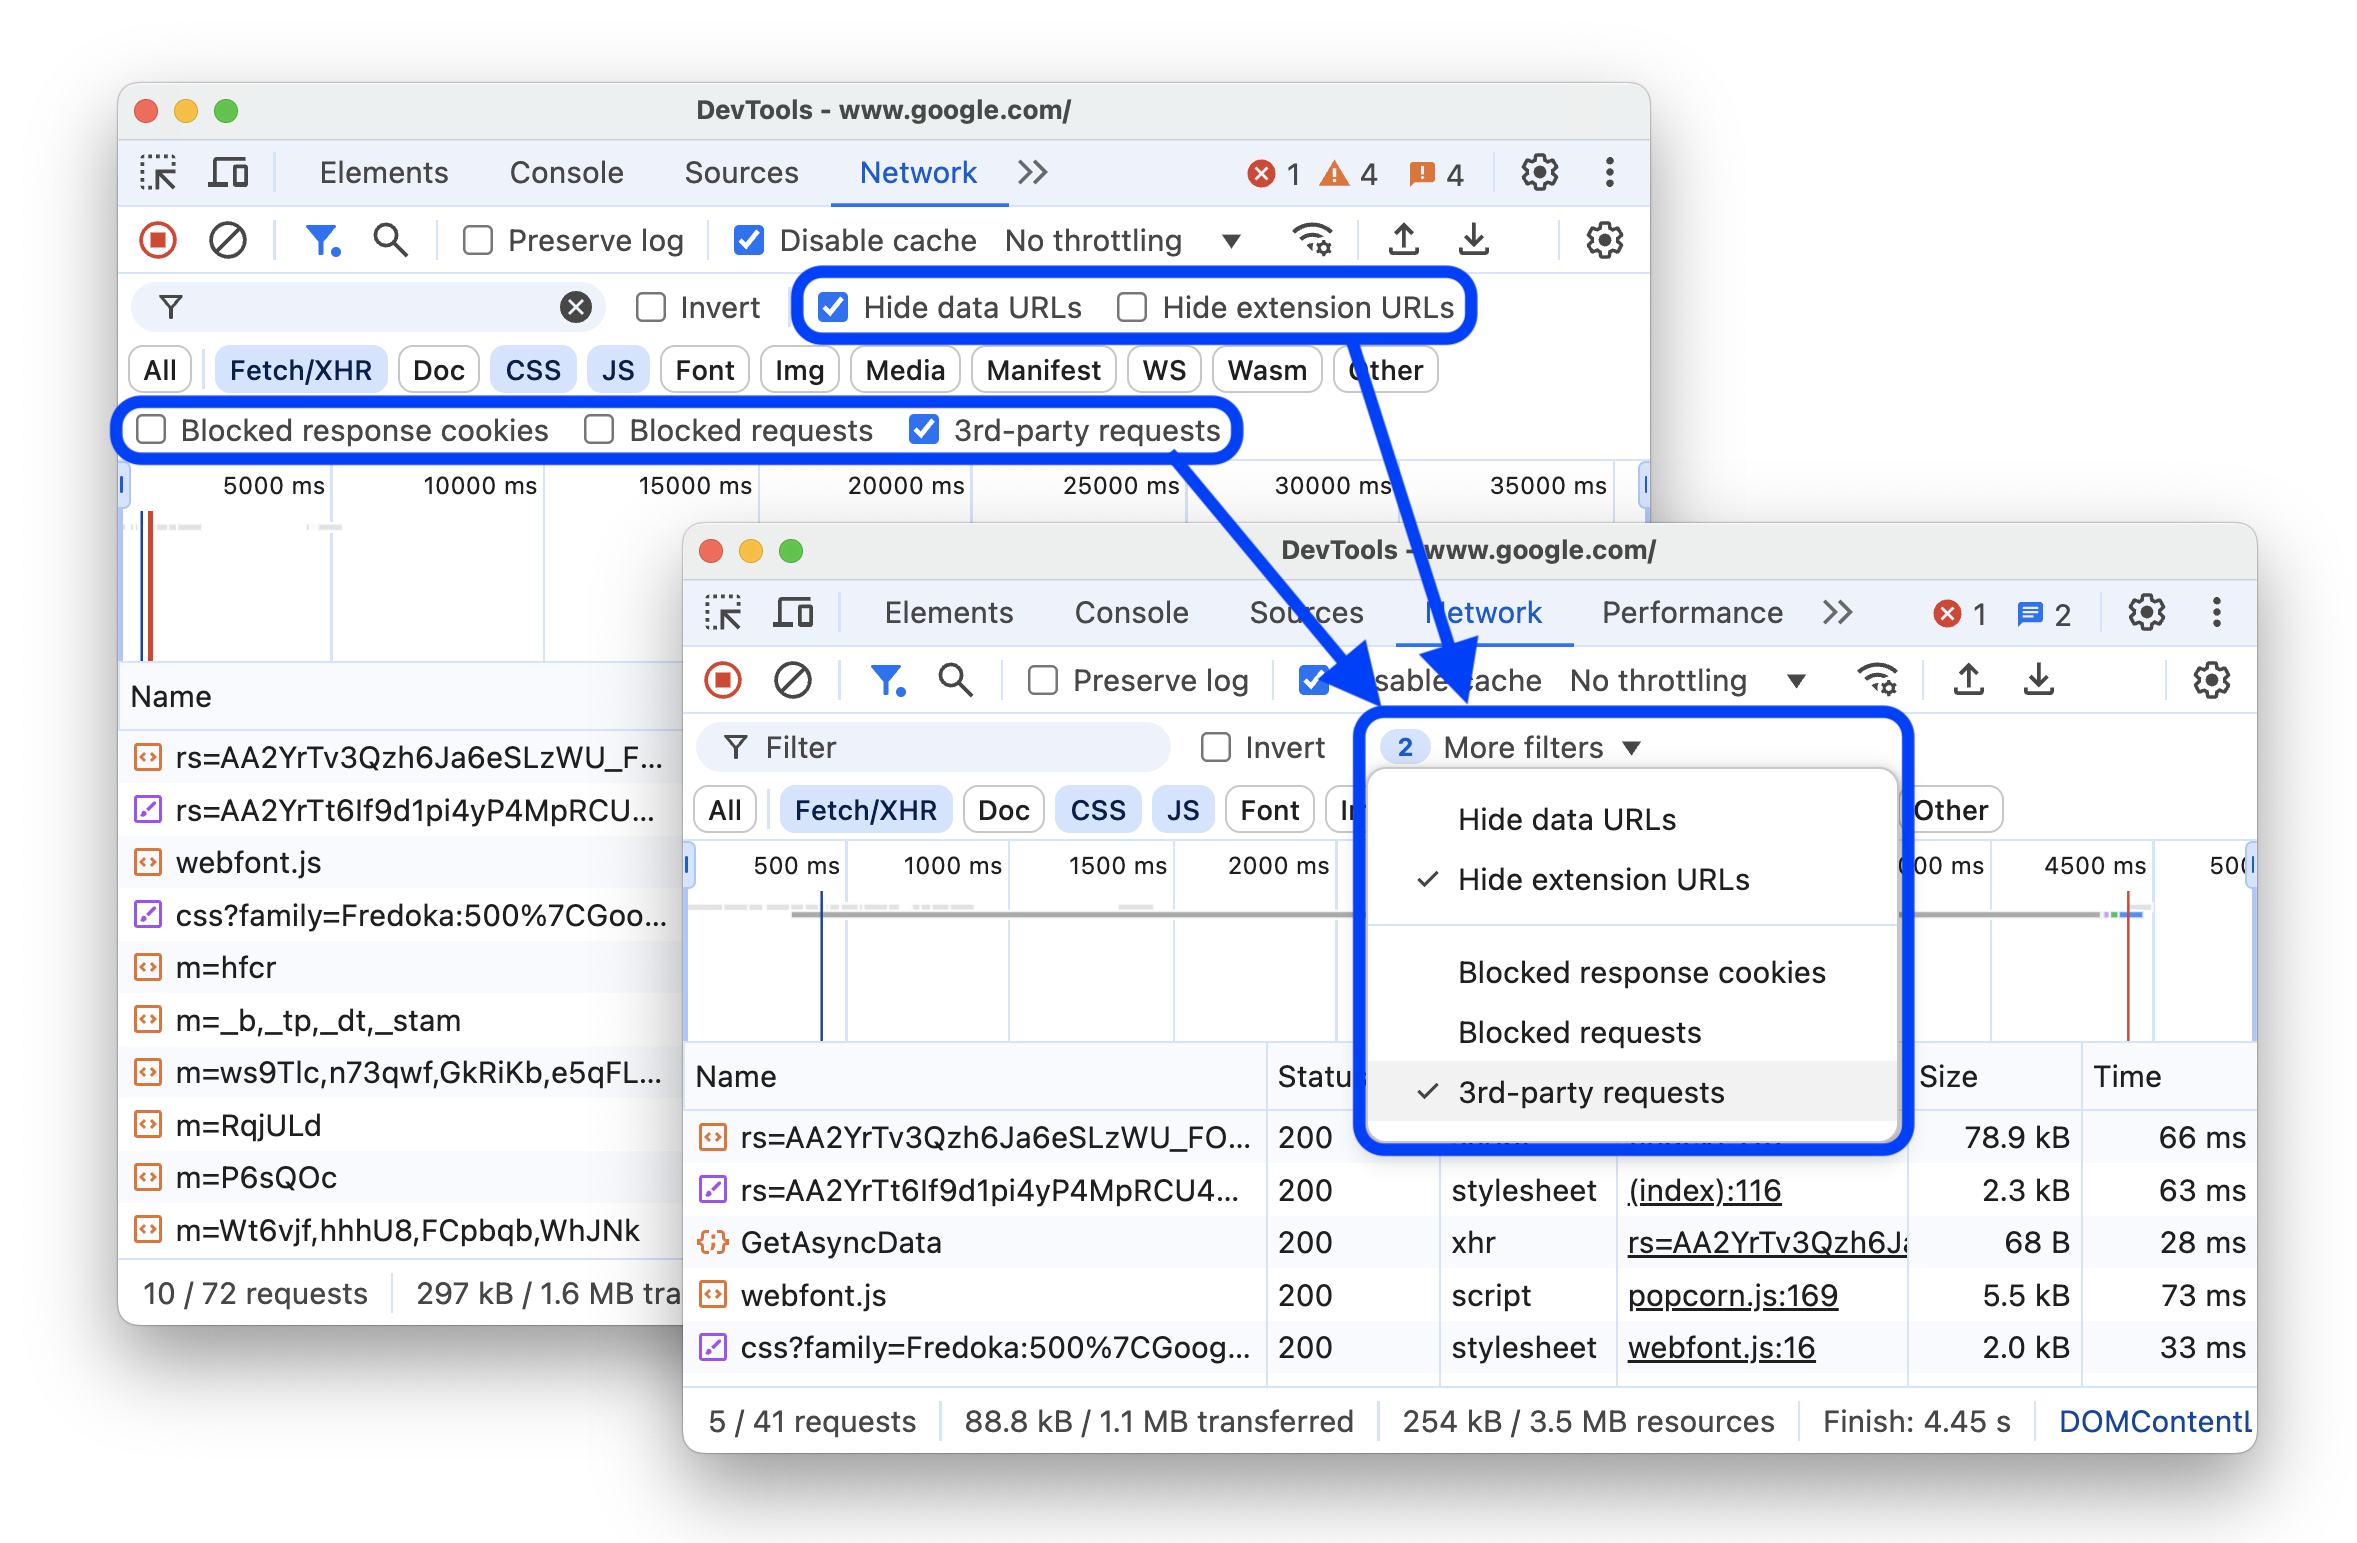Click the network search magnifier icon
Screen dimensions: 2357x1543
pyautogui.click(x=393, y=241)
